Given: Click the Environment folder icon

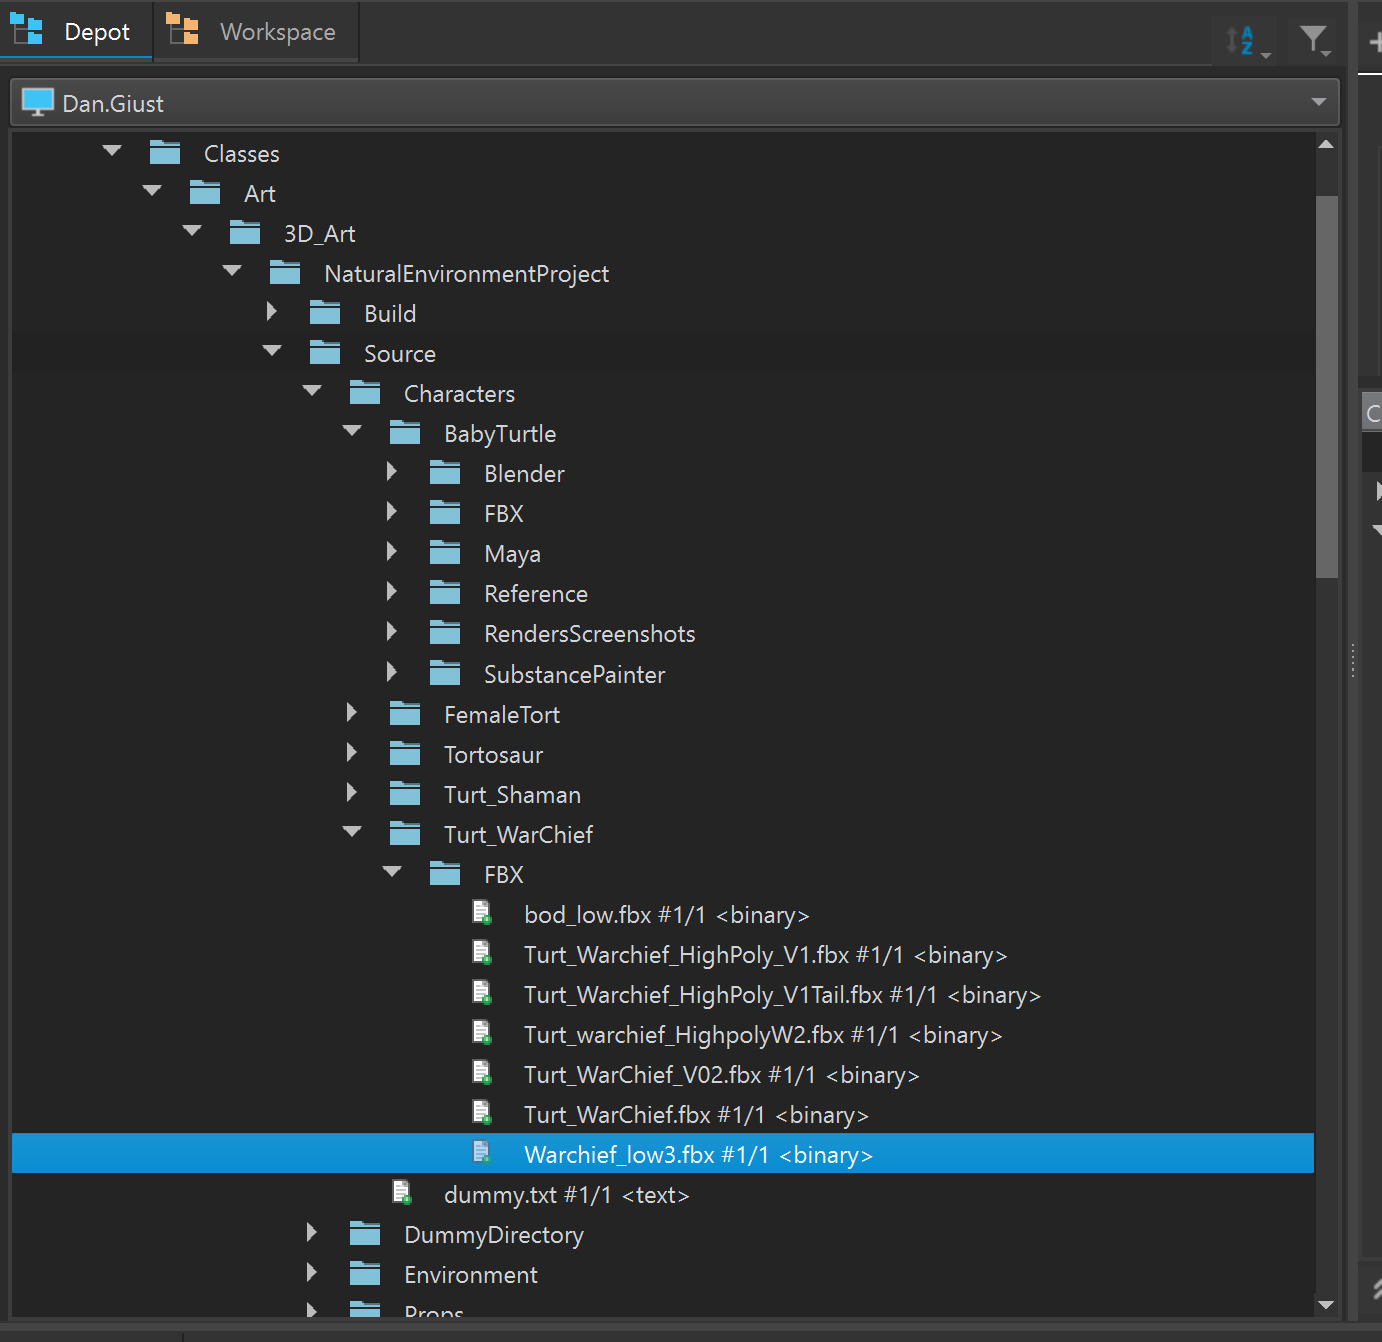Looking at the screenshot, I should 365,1274.
